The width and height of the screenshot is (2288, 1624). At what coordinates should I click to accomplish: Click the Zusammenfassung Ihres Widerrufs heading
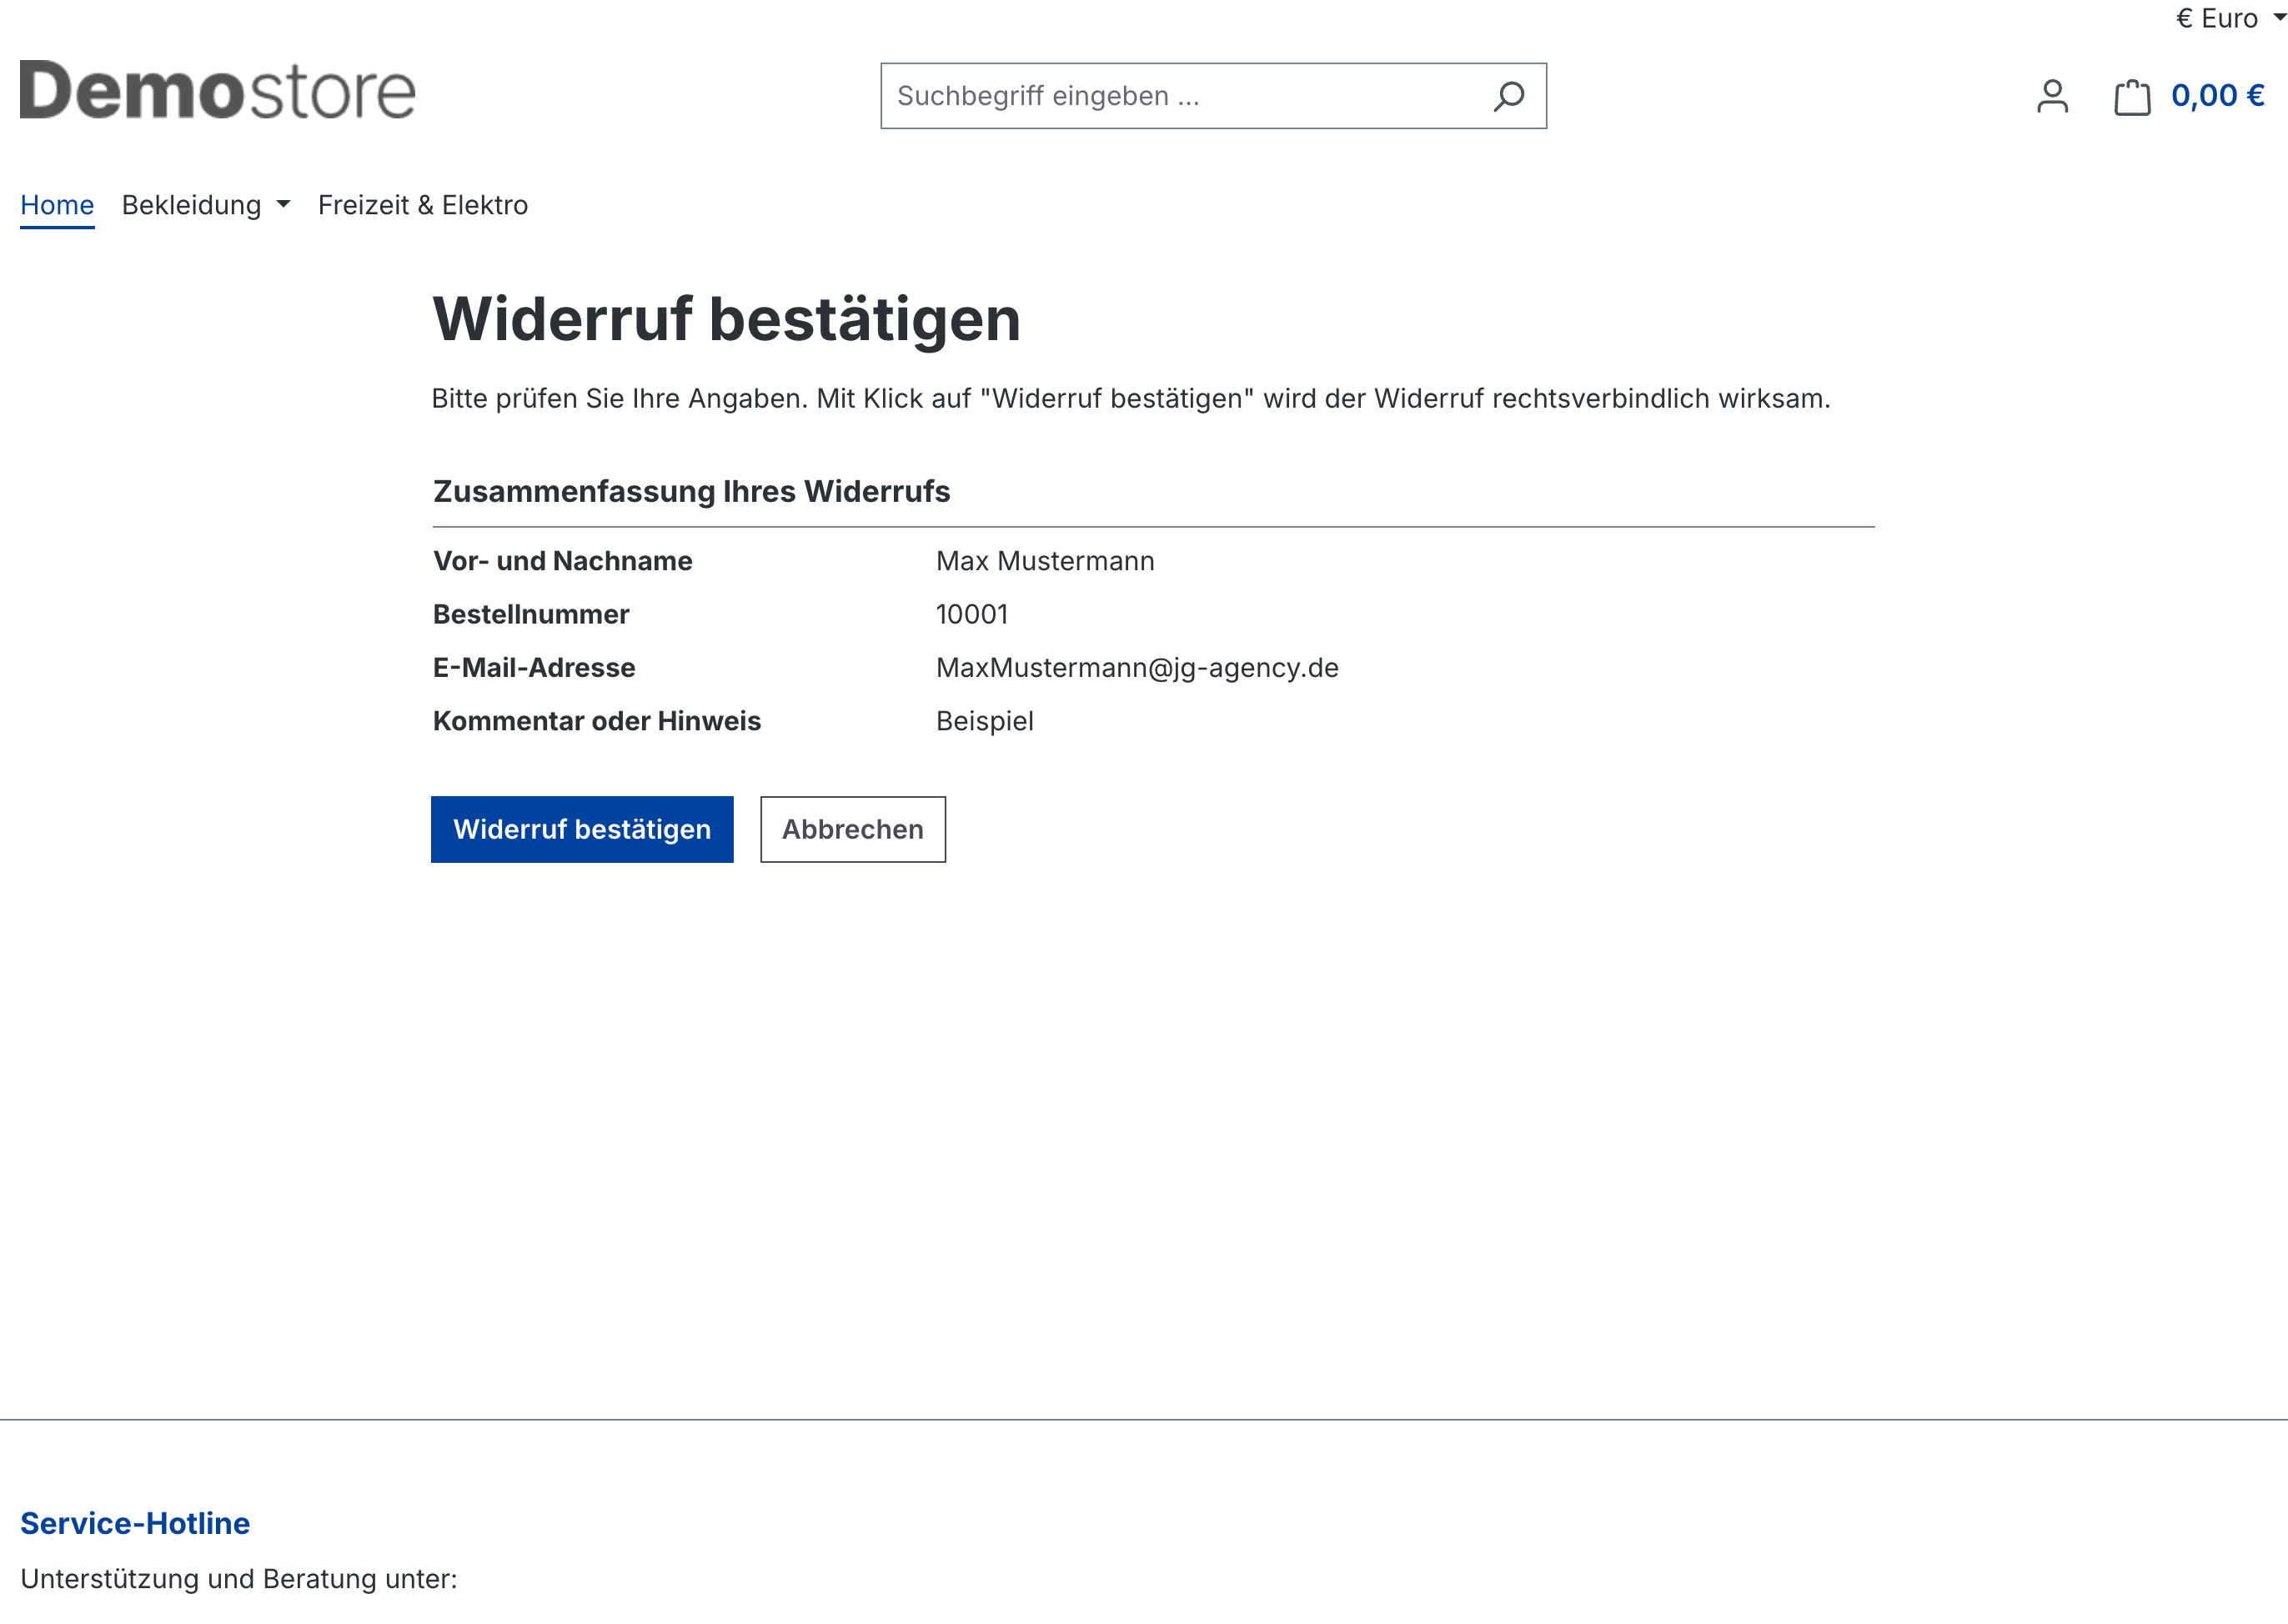tap(691, 492)
